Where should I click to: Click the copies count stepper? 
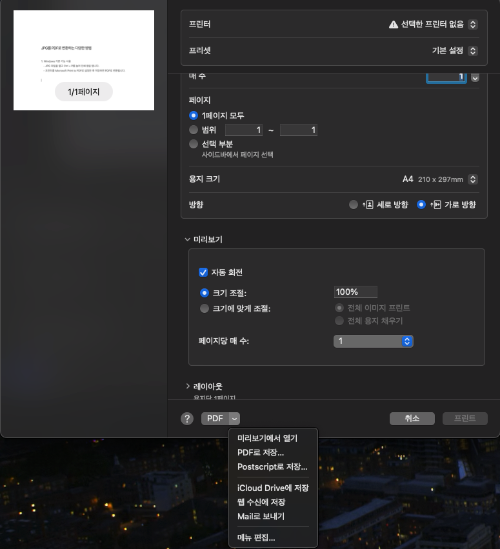pyautogui.click(x=475, y=78)
